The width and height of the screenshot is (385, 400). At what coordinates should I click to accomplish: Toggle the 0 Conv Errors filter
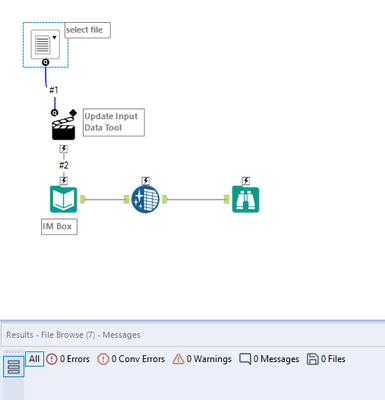pos(131,359)
